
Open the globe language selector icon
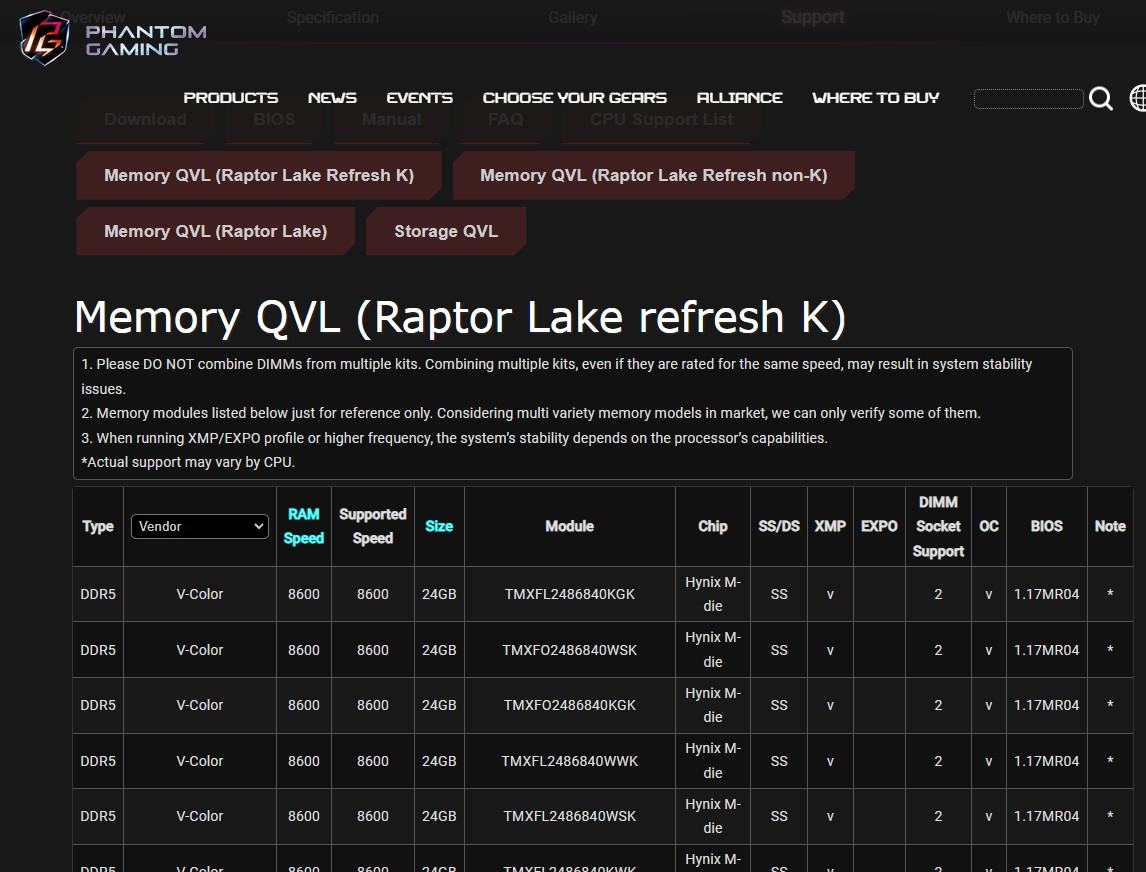tap(1137, 98)
